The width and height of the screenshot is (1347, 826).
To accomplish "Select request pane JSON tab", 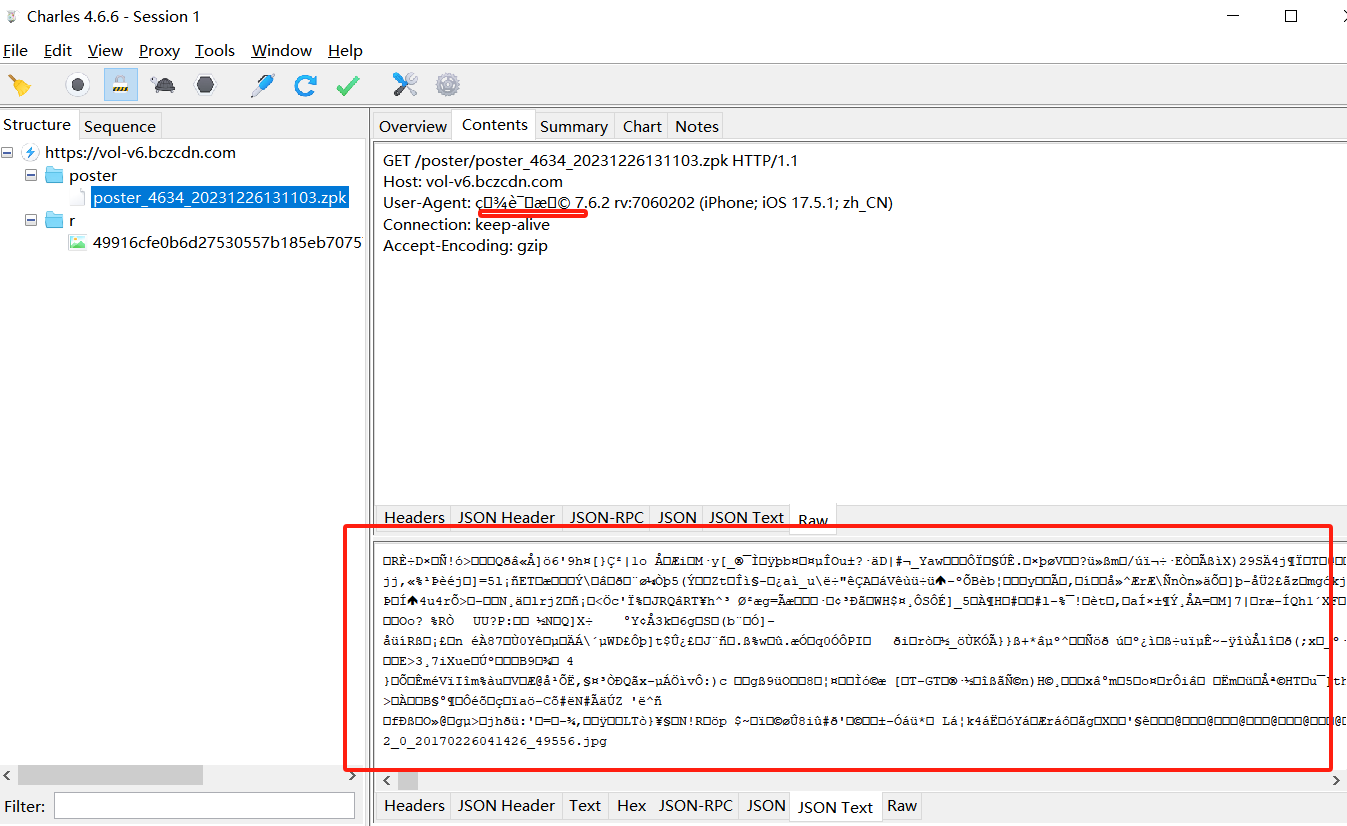I will [677, 517].
